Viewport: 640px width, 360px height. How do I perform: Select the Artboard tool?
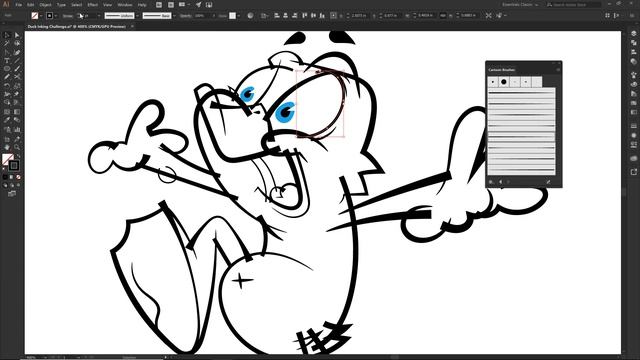pyautogui.click(x=7, y=139)
